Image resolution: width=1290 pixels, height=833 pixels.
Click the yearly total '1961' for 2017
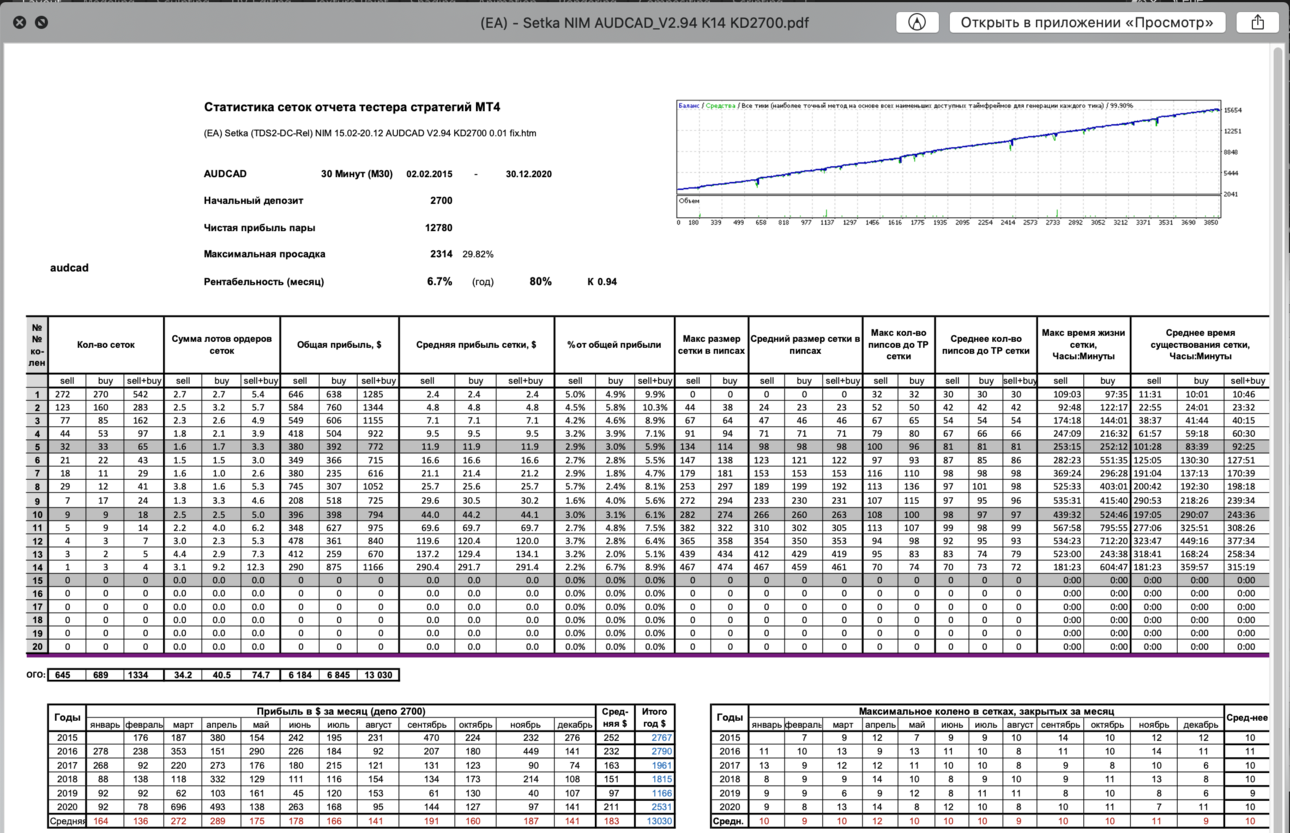coord(662,765)
